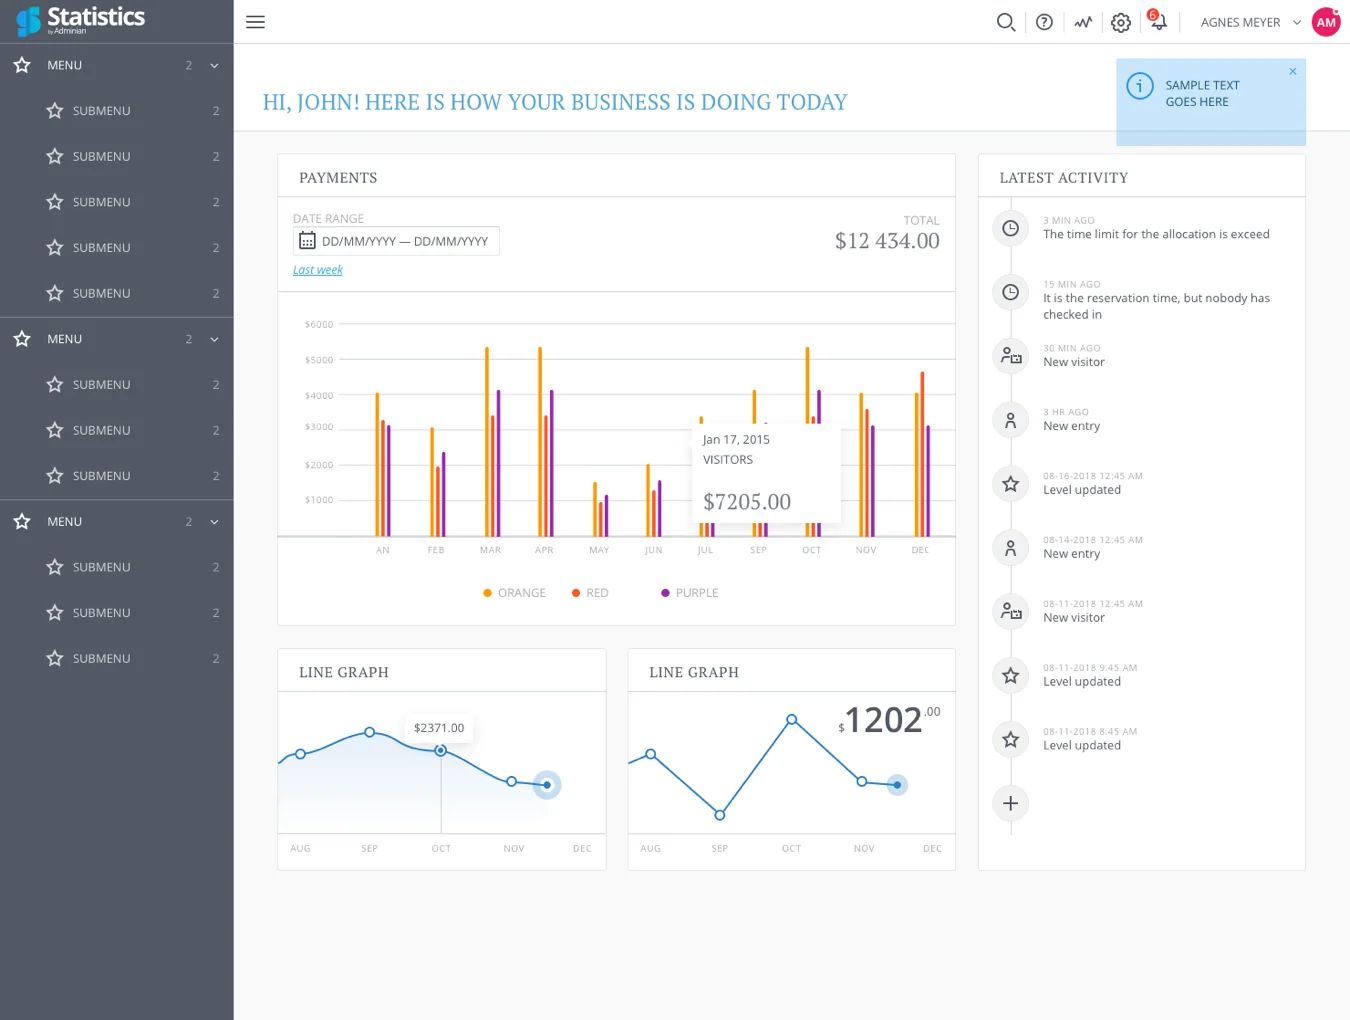Open the settings gear icon
The height and width of the screenshot is (1020, 1350).
tap(1121, 22)
